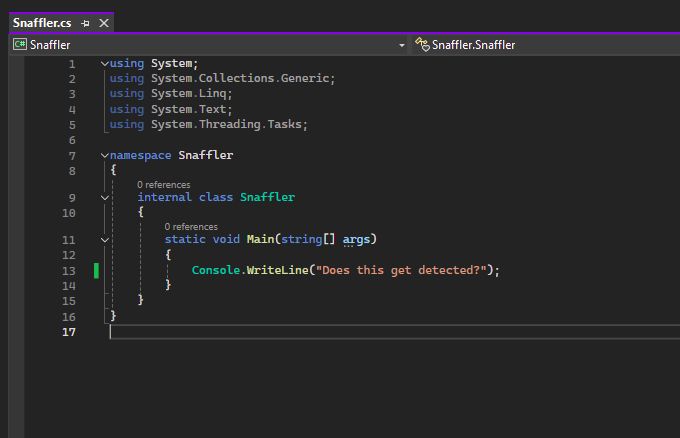The height and width of the screenshot is (438, 680).
Task: Click the C# project icon in navigation bar
Action: click(19, 45)
